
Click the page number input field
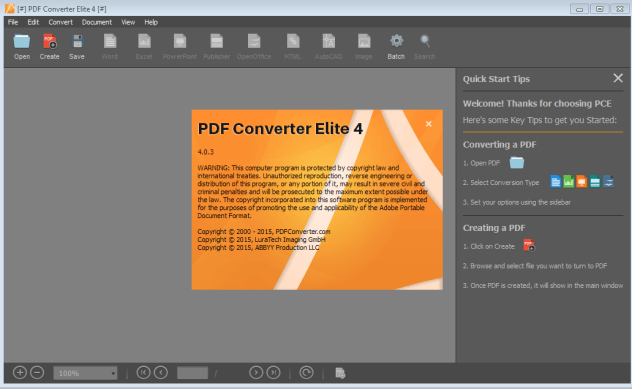(192, 373)
